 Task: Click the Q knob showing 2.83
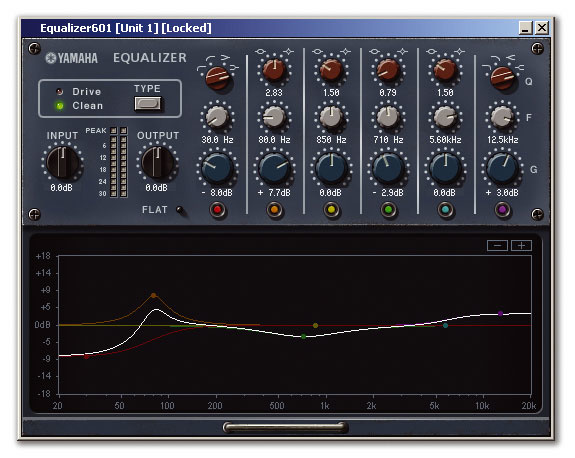tap(274, 70)
